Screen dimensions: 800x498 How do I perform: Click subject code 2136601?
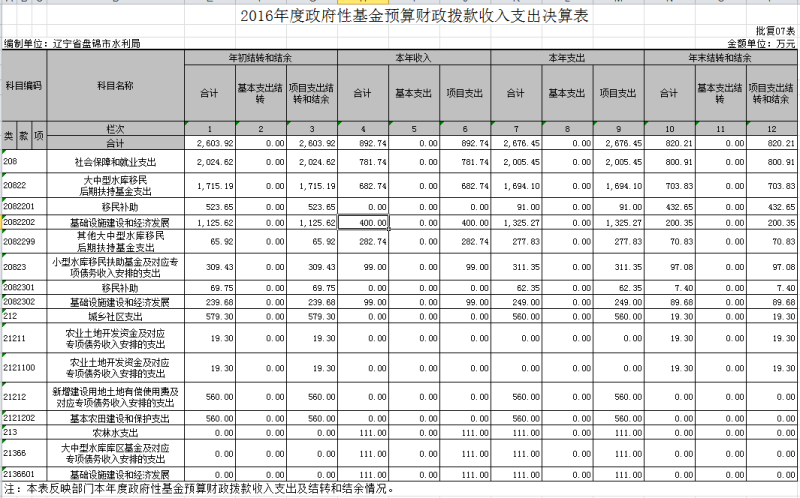click(24, 474)
